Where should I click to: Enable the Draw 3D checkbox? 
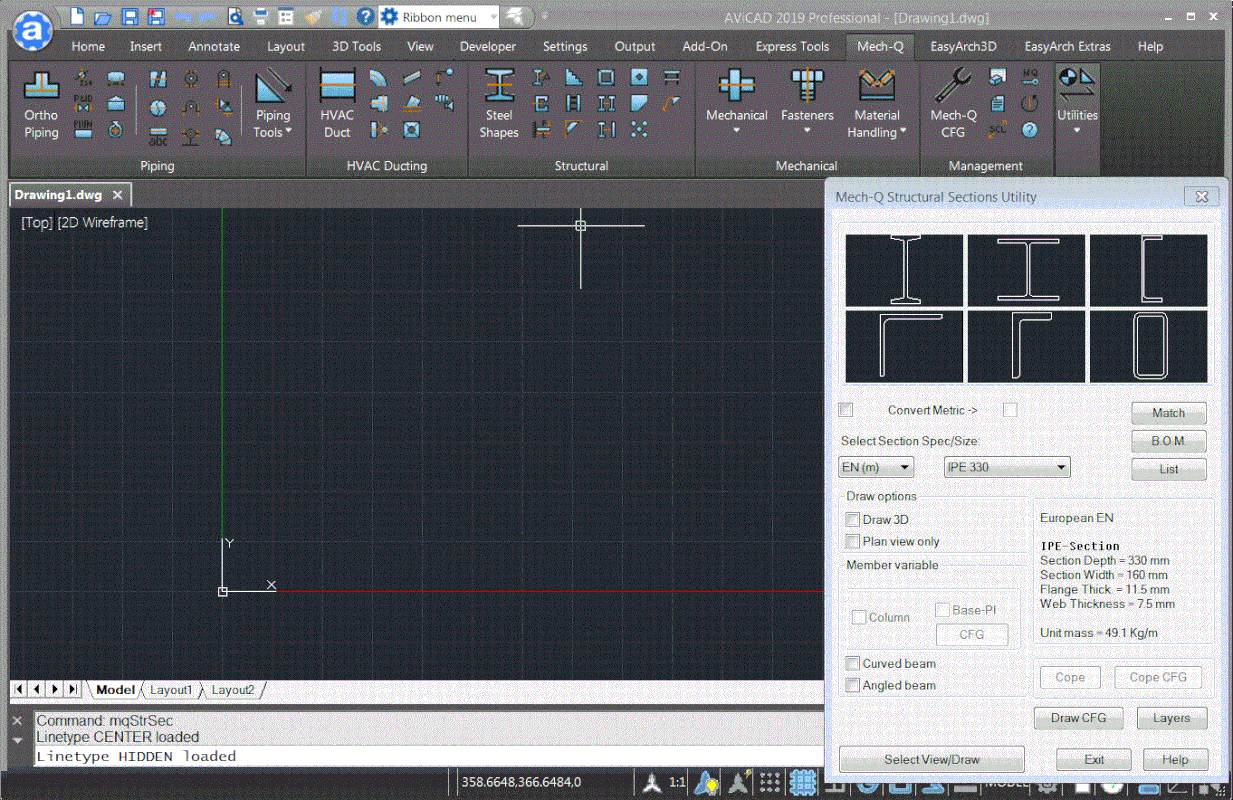852,520
